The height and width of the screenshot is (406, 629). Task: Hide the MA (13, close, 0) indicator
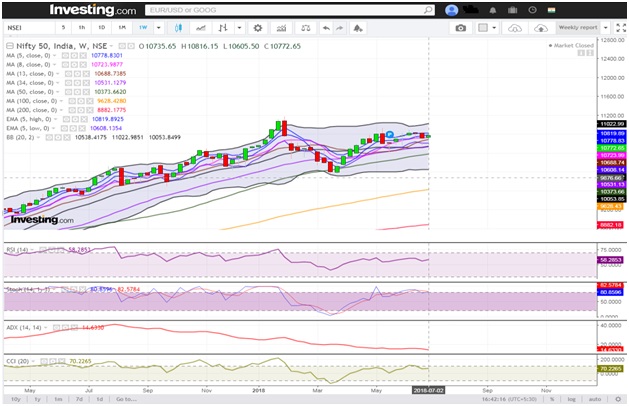click(x=68, y=74)
